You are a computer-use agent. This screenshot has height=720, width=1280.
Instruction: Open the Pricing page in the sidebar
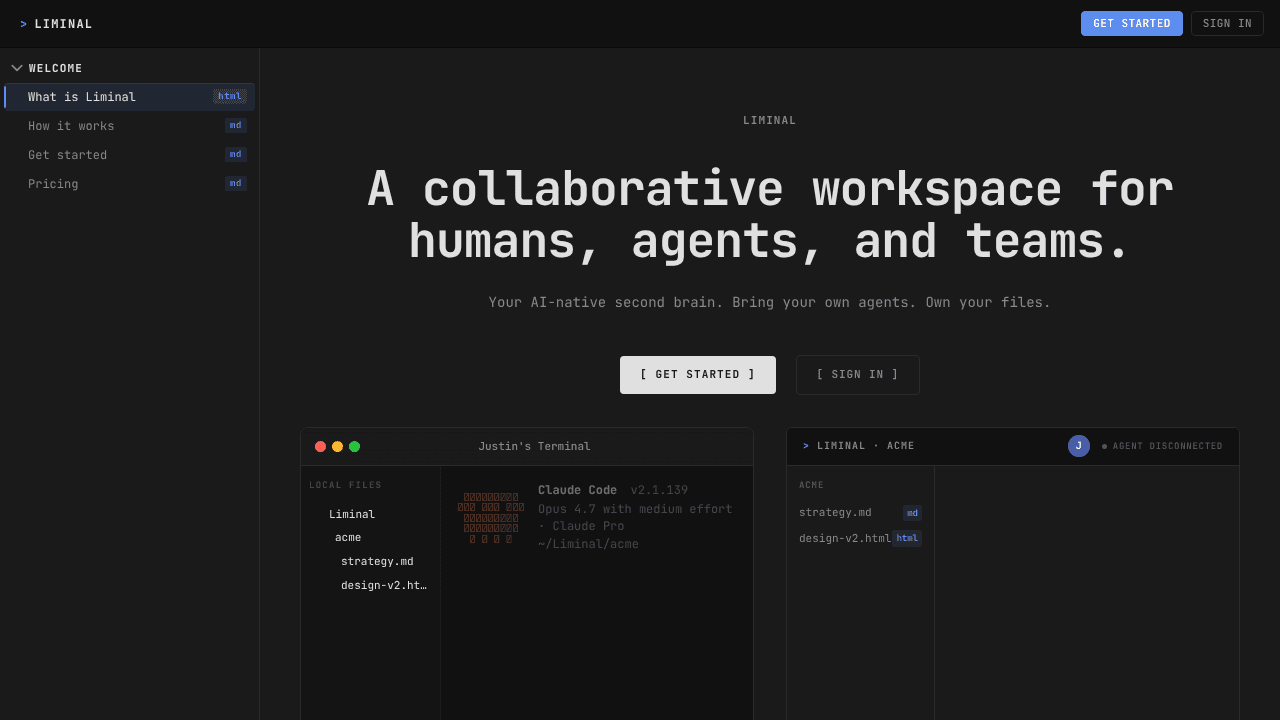click(x=129, y=184)
